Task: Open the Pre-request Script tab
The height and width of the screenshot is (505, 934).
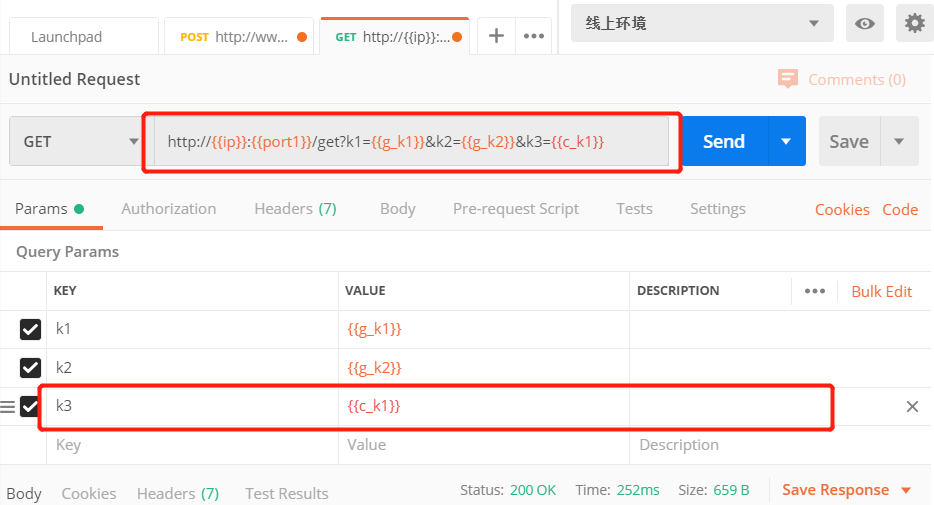Action: point(516,209)
